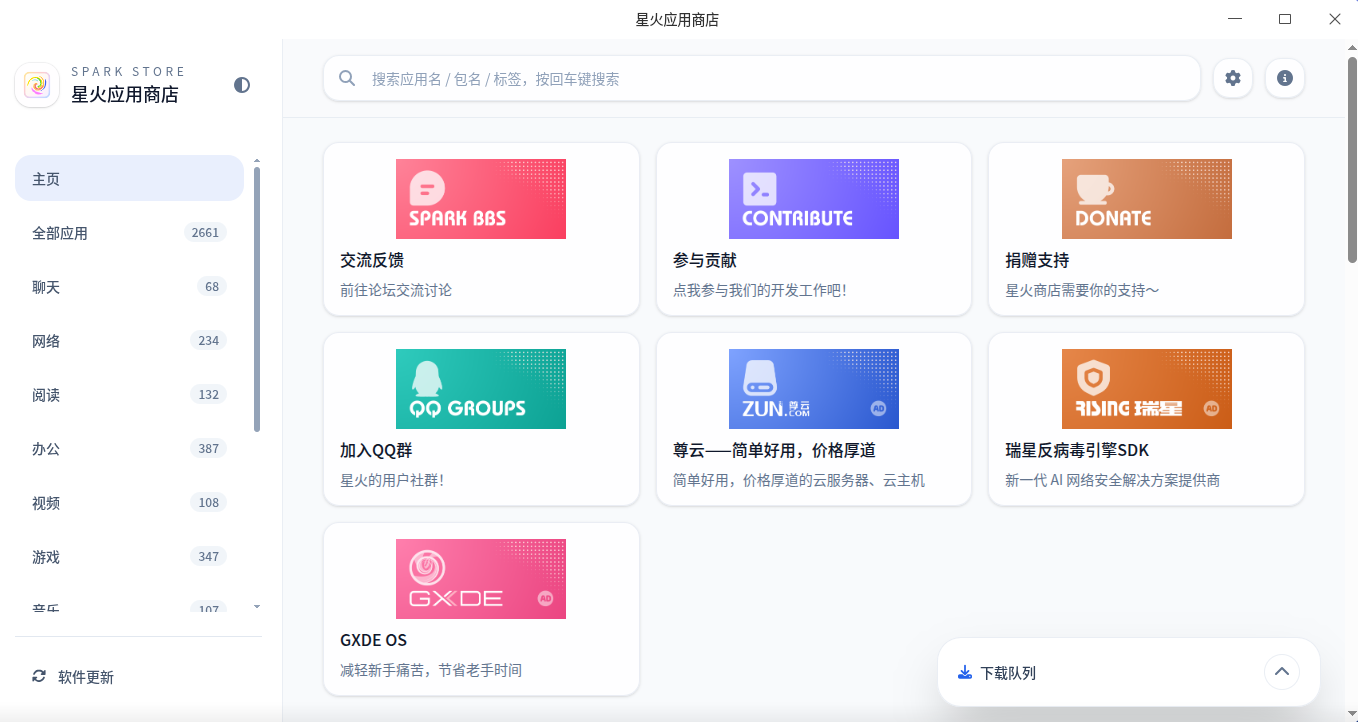Screen dimensions: 1358x722
Task: Click the SPARK BBS banner image
Action: pyautogui.click(x=481, y=199)
